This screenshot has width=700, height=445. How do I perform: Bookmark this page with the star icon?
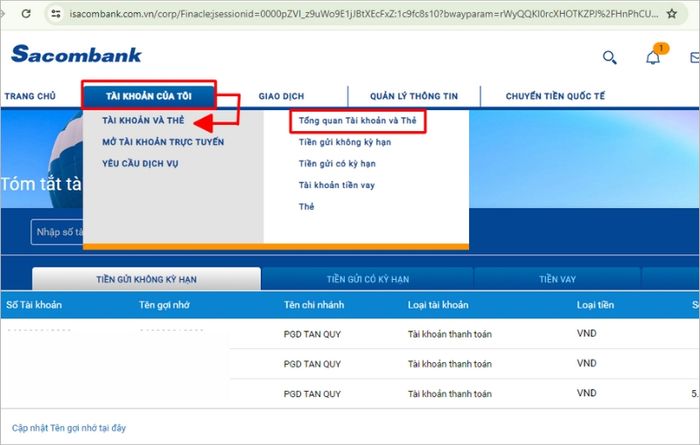[x=672, y=15]
